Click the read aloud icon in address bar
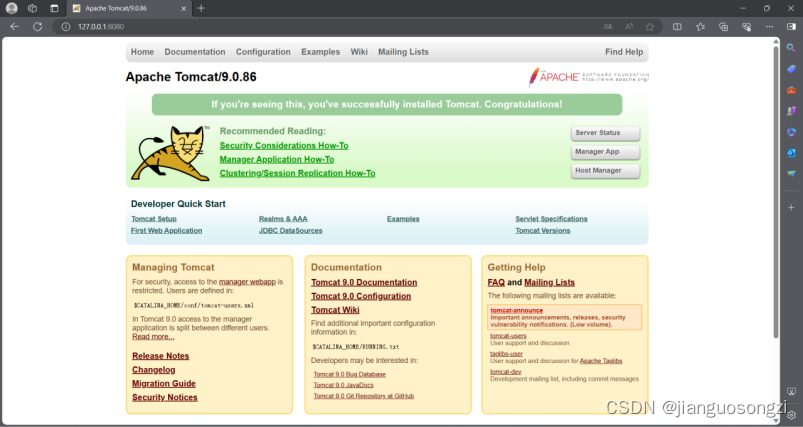This screenshot has height=427, width=803. tap(629, 27)
